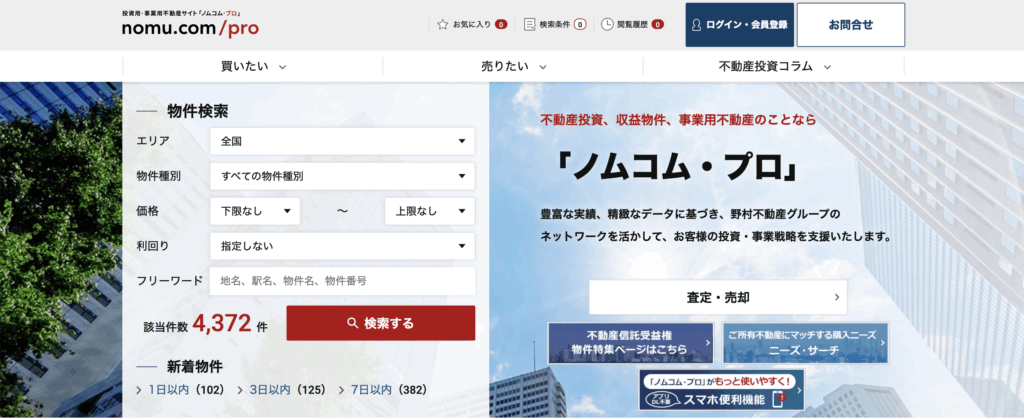The width and height of the screenshot is (1024, 419).
Task: Click the フリーワード keyword input field
Action: tap(342, 281)
